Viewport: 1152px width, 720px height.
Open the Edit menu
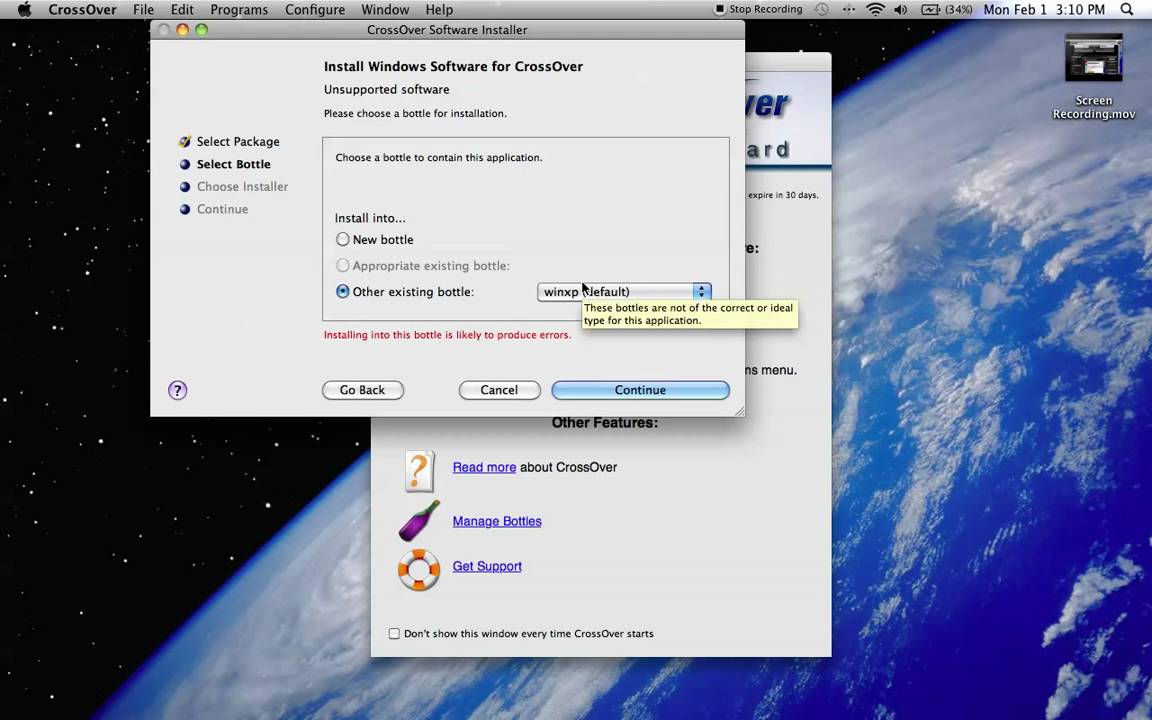tap(181, 10)
